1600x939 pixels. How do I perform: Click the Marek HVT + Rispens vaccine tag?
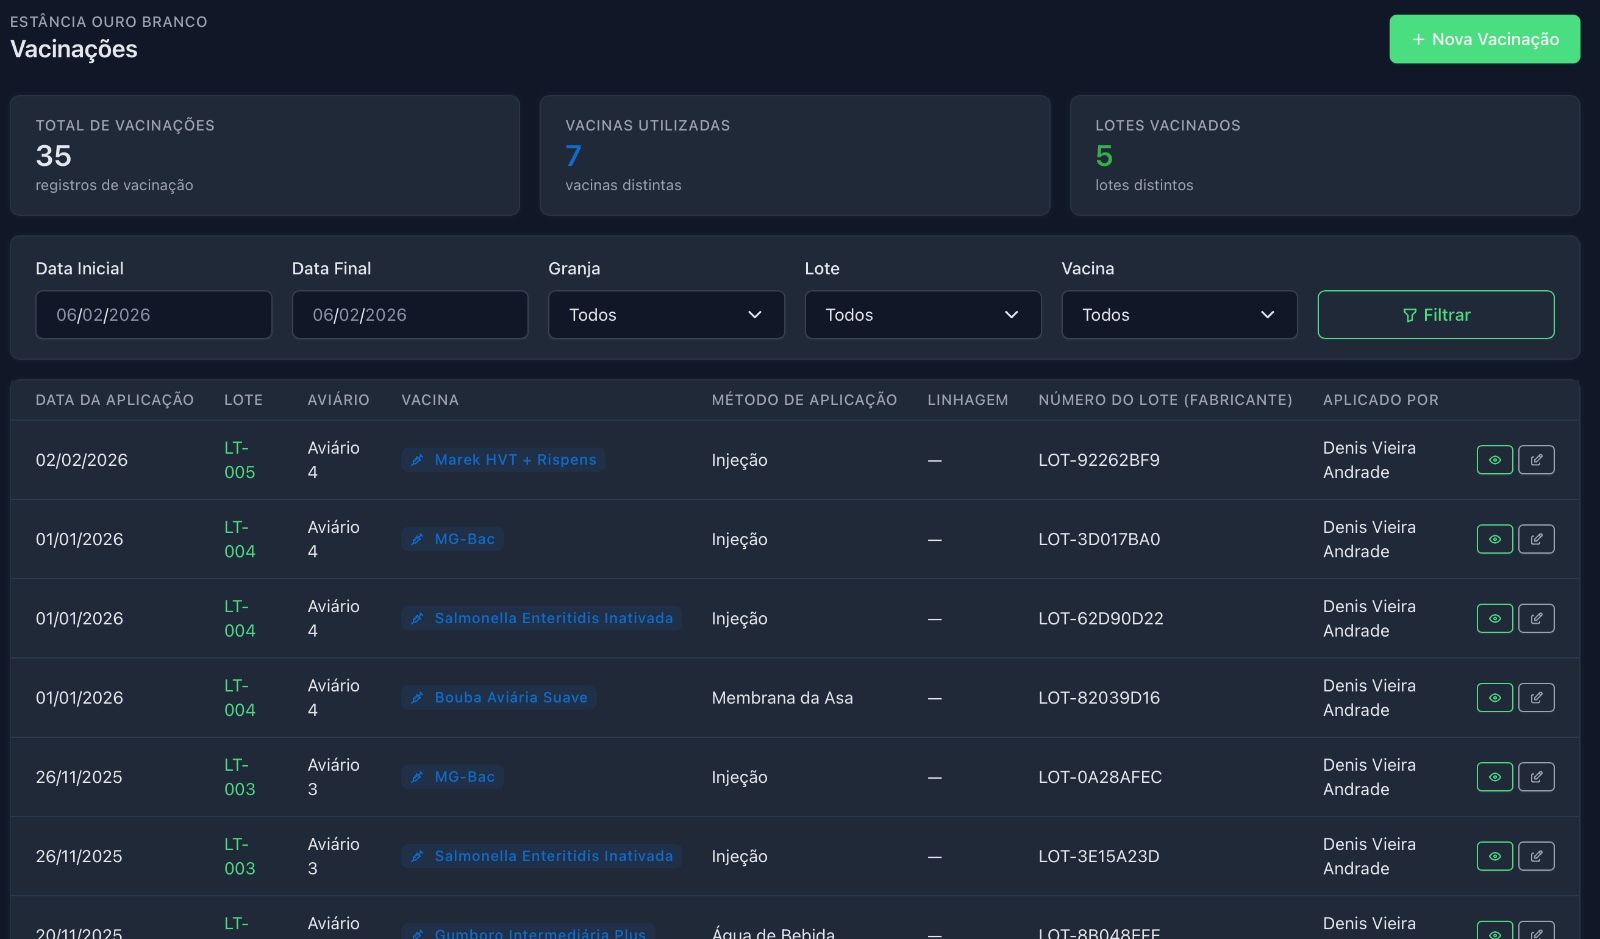(504, 460)
